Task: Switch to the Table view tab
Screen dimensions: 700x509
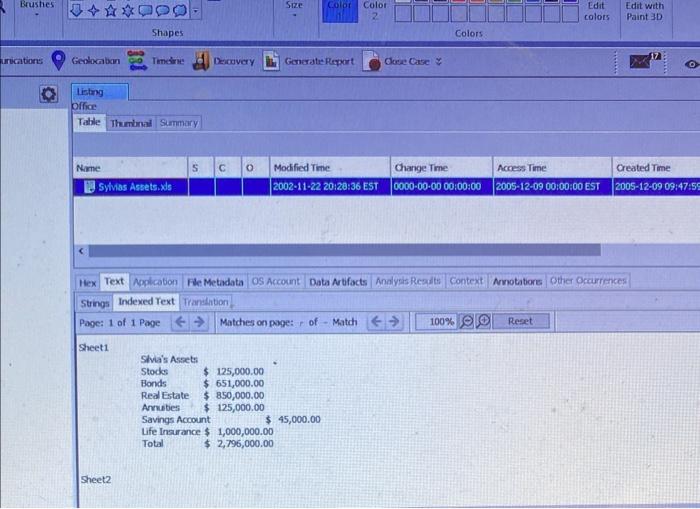Action: [89, 122]
